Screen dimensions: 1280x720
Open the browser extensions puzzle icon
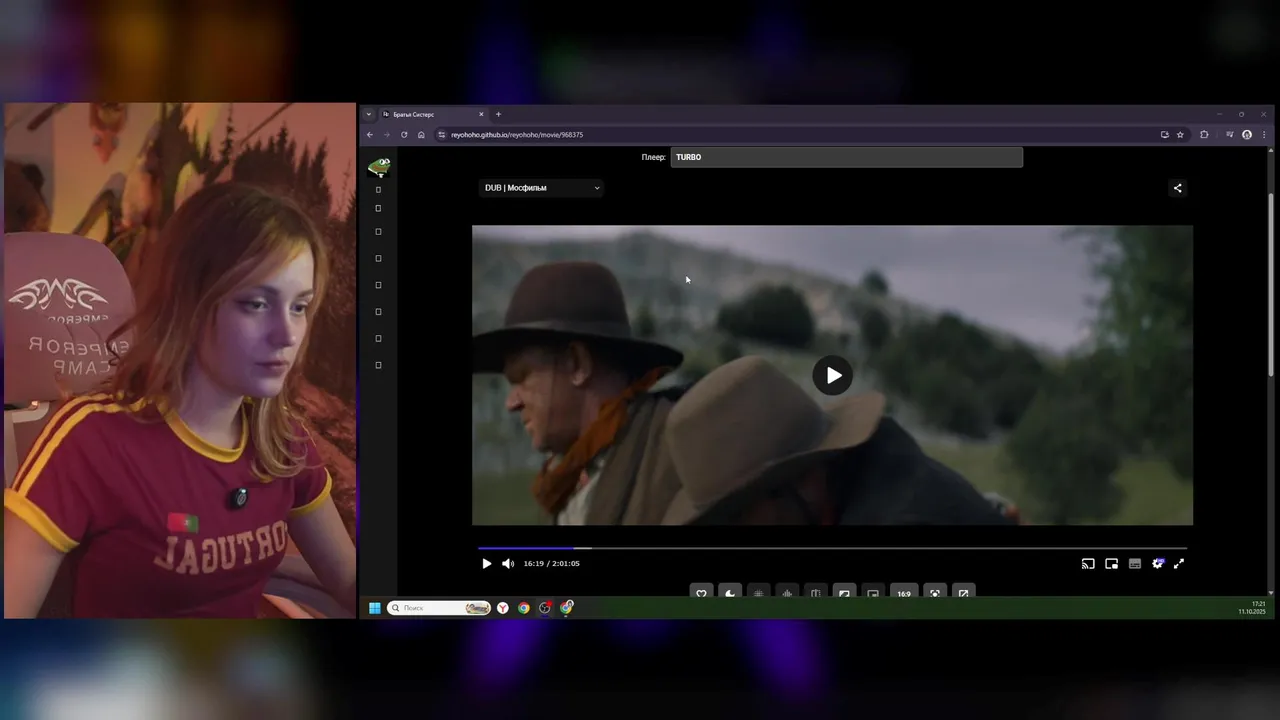pos(1204,135)
